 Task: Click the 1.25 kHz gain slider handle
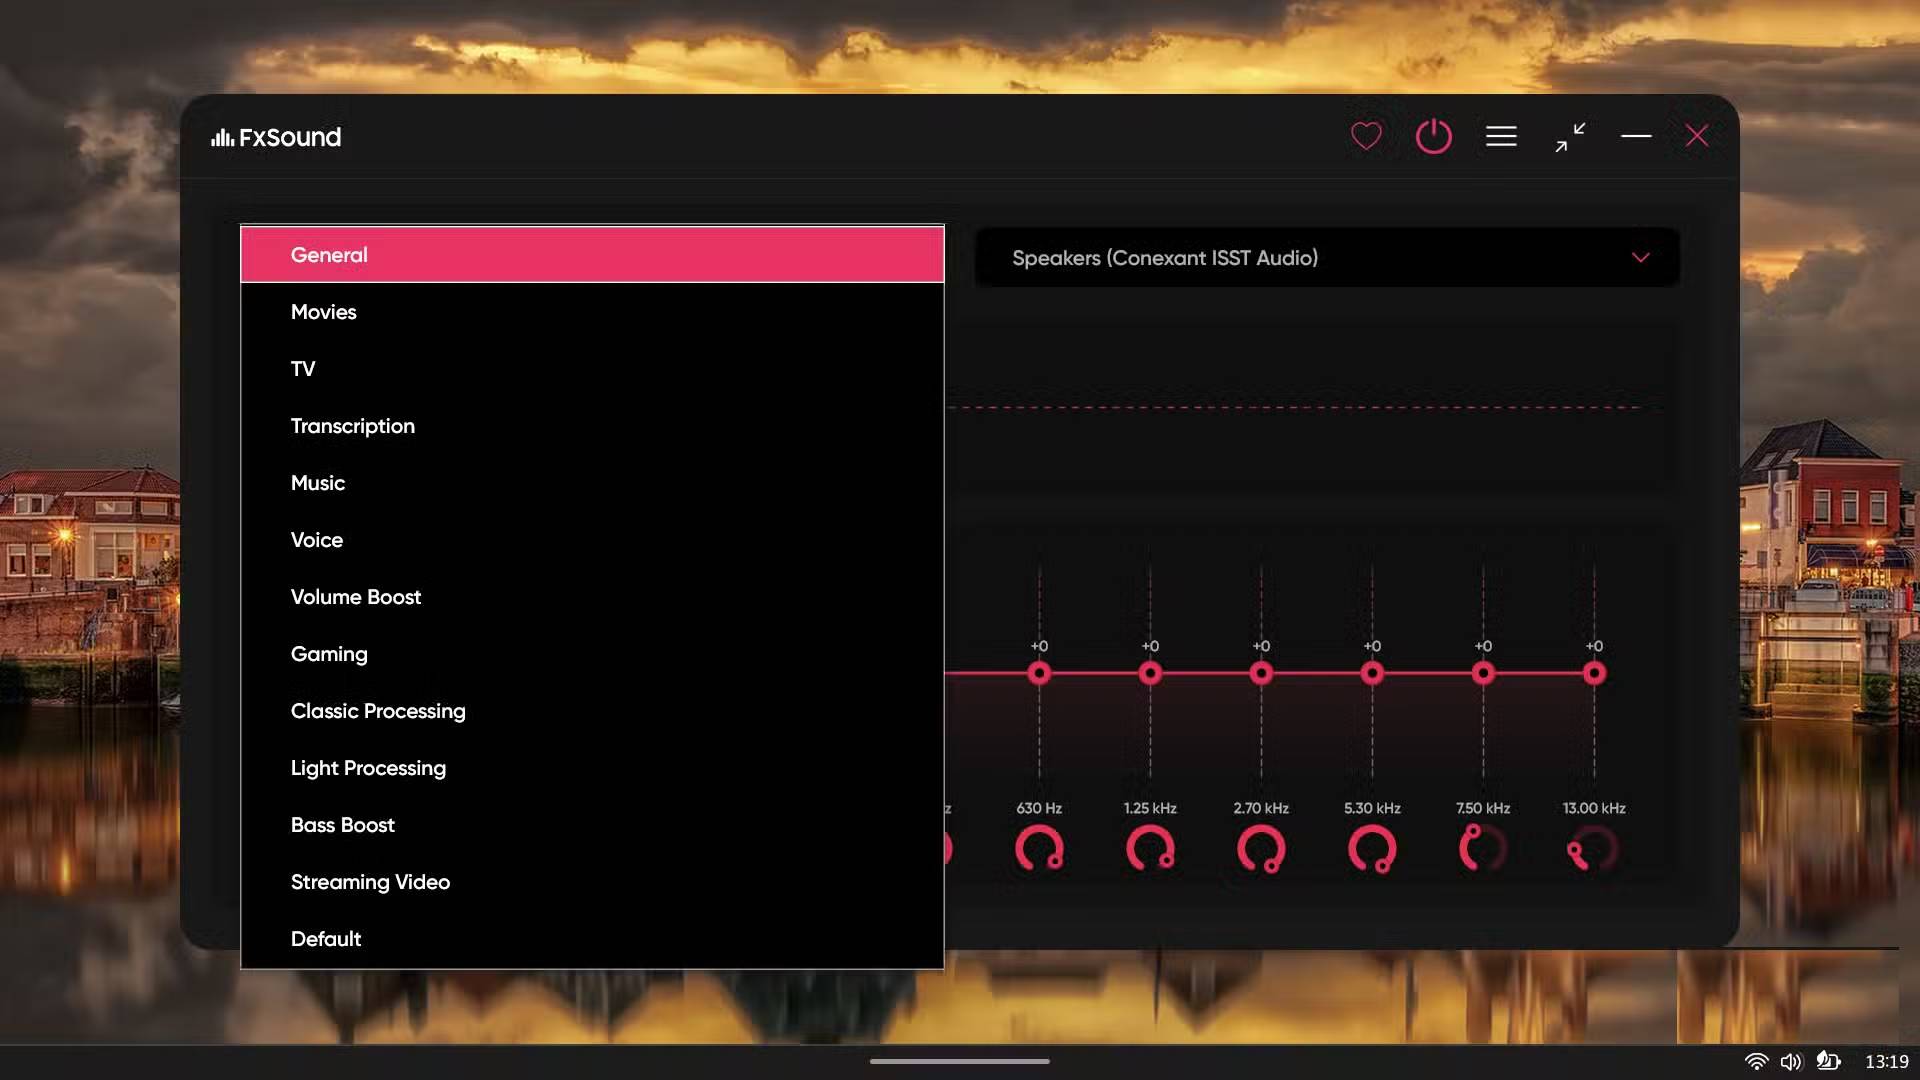(x=1150, y=674)
